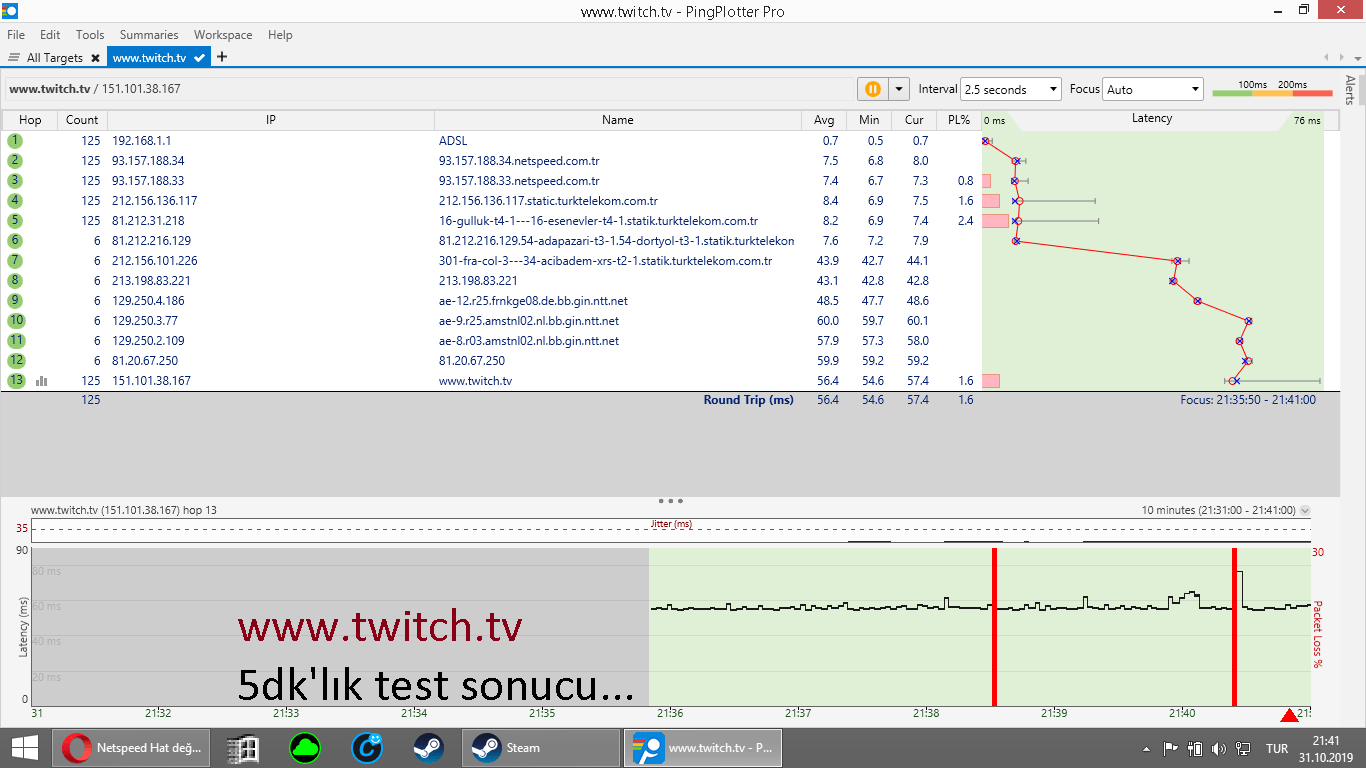Sort by the Hop column header
The height and width of the screenshot is (768, 1366).
point(30,120)
